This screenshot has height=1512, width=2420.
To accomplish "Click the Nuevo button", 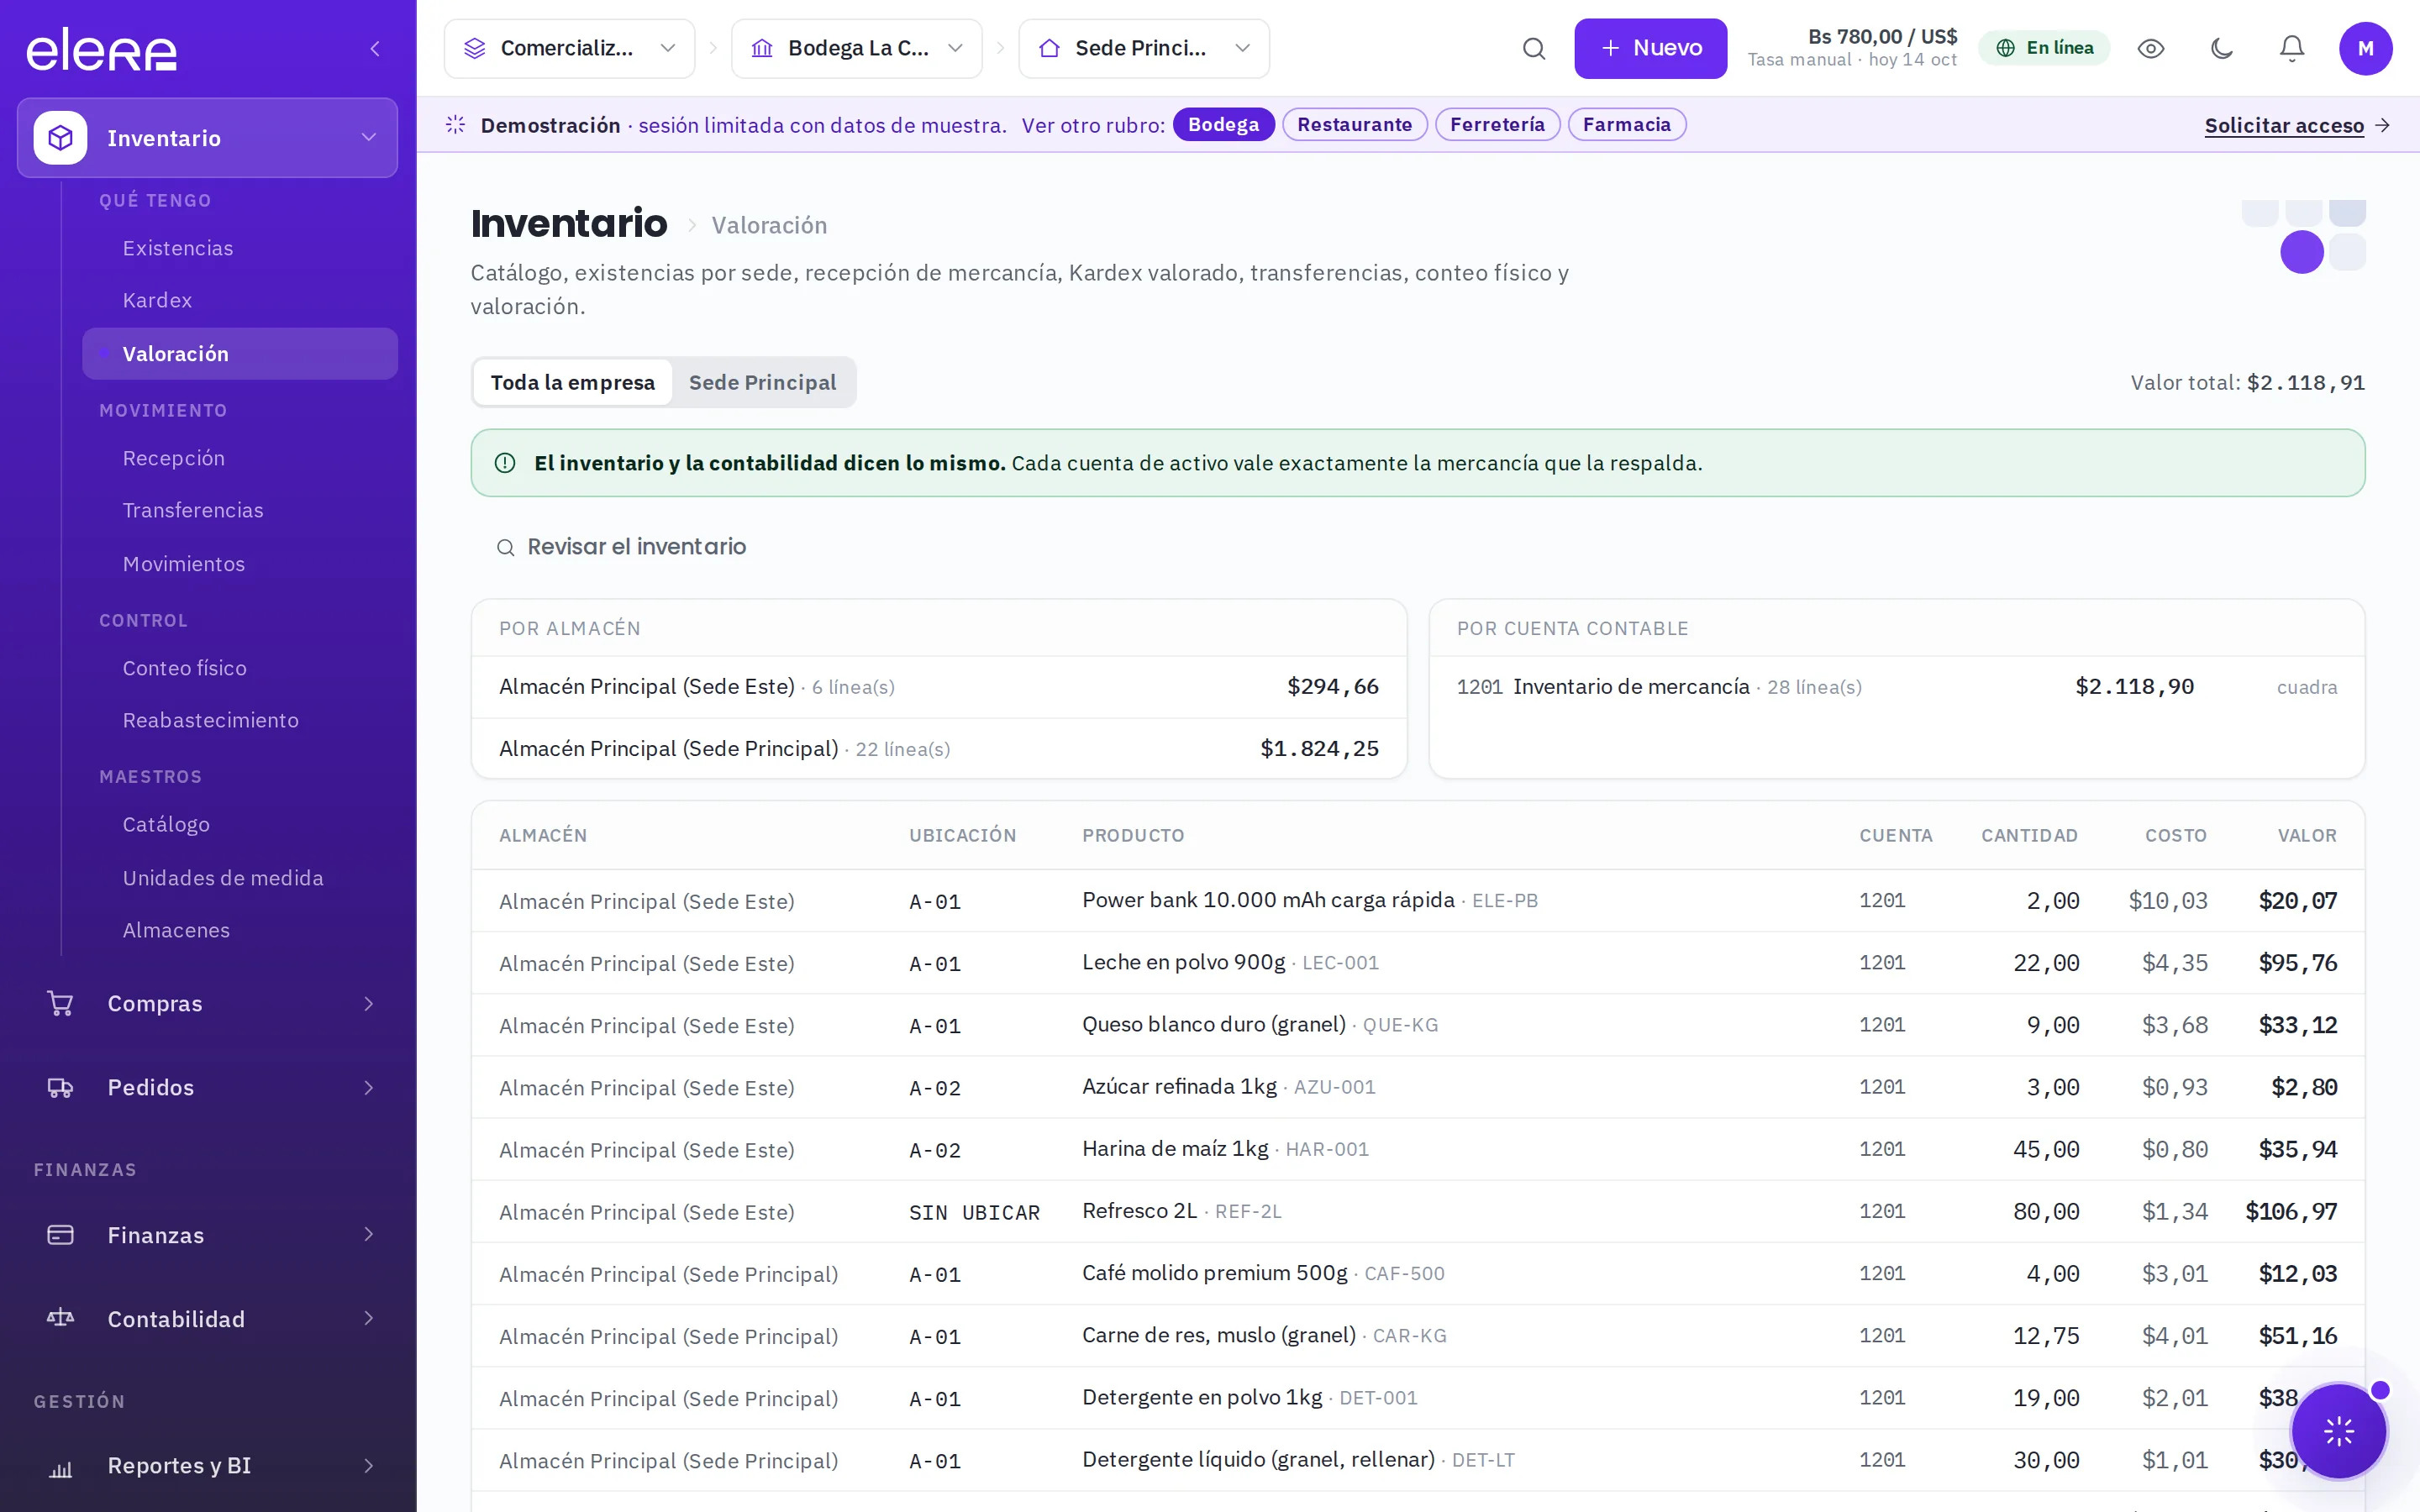I will click(x=1650, y=48).
